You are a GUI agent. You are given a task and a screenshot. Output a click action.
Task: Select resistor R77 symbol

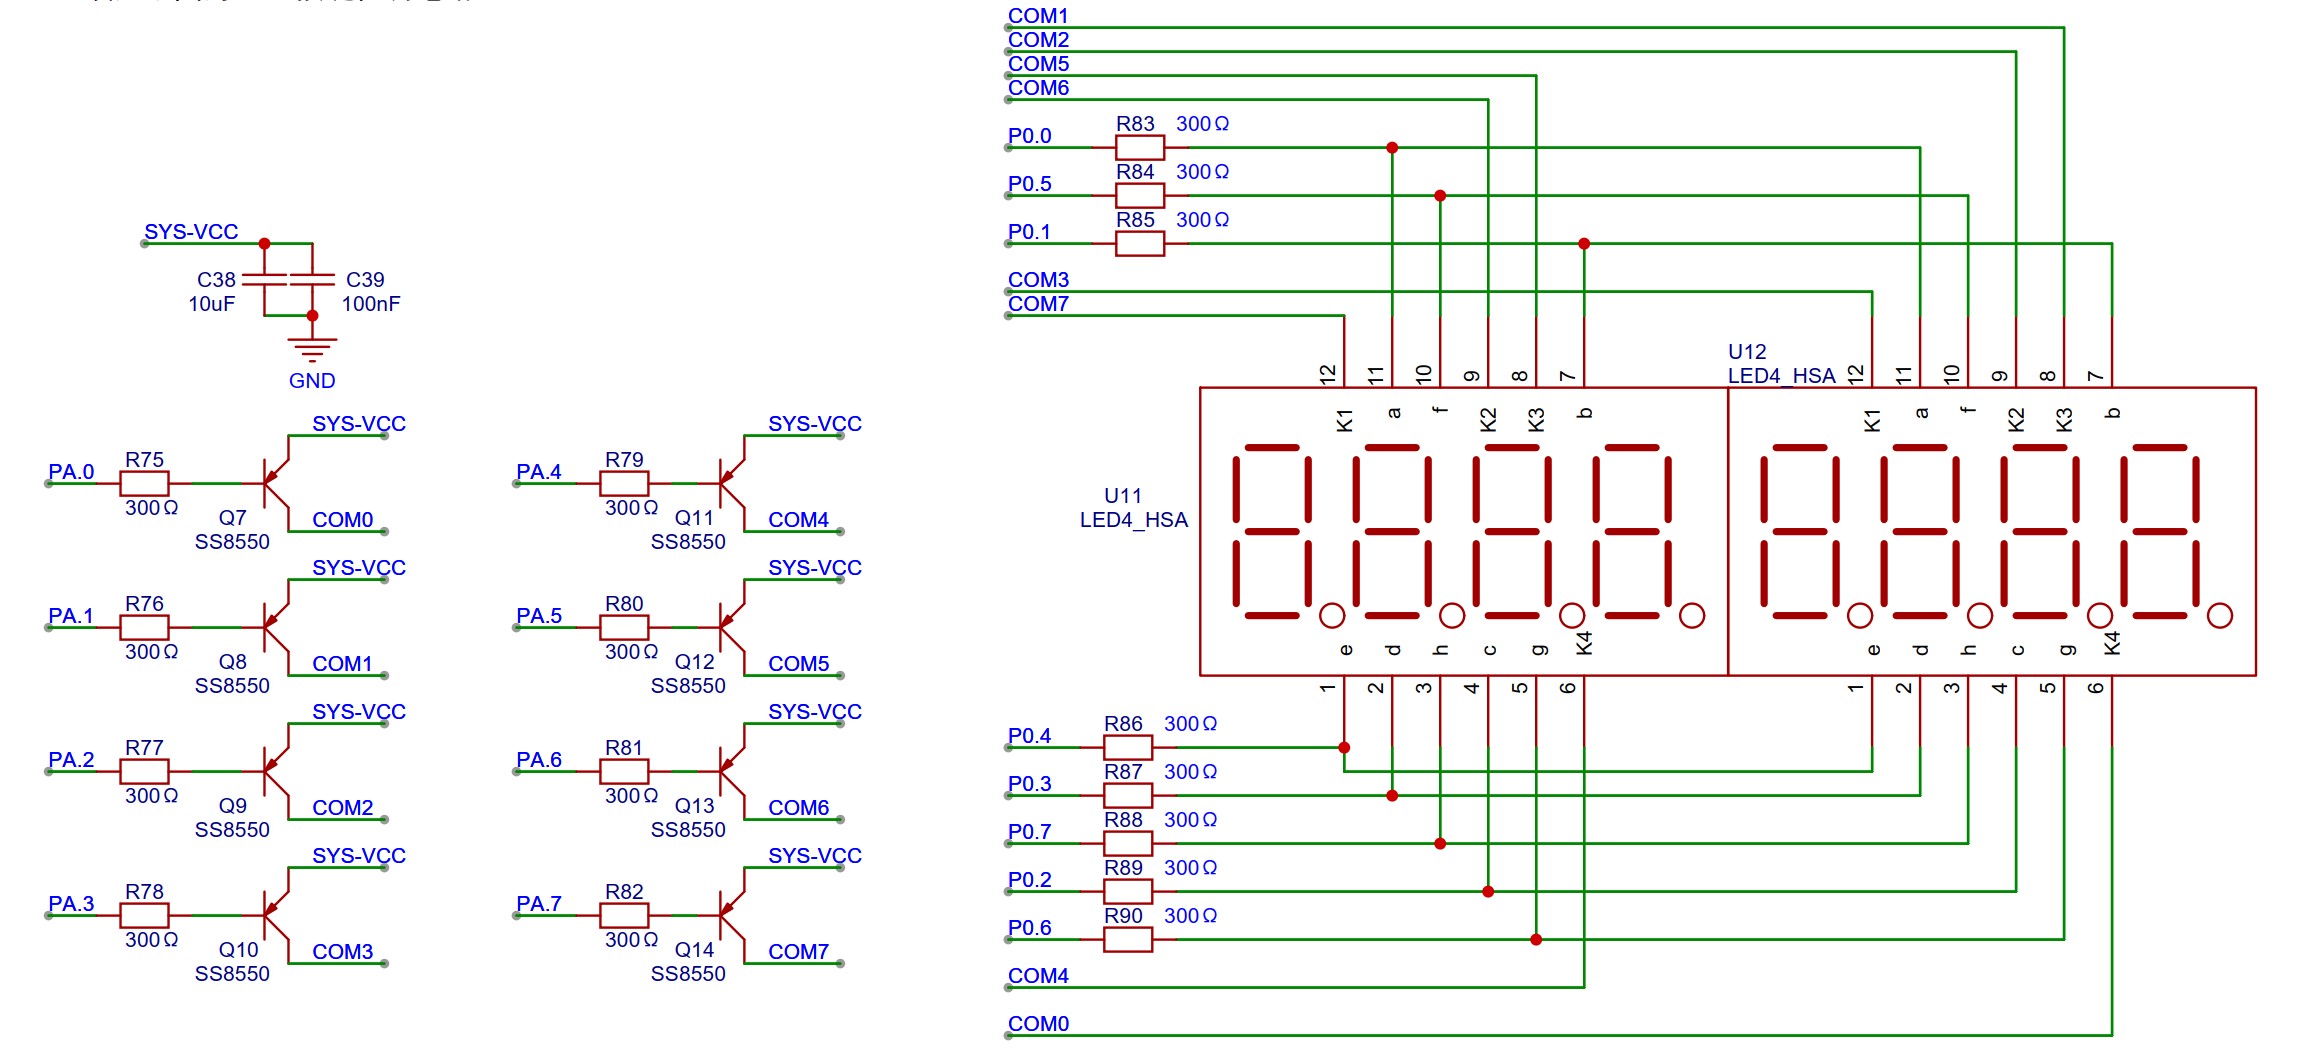[144, 771]
